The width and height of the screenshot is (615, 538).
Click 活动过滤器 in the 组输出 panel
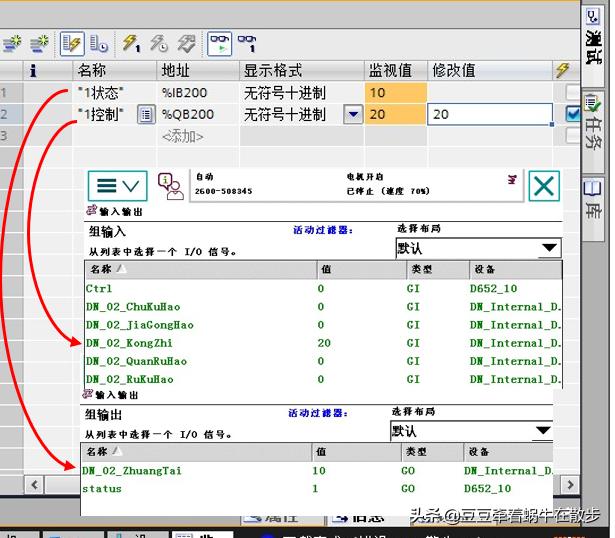tap(318, 413)
